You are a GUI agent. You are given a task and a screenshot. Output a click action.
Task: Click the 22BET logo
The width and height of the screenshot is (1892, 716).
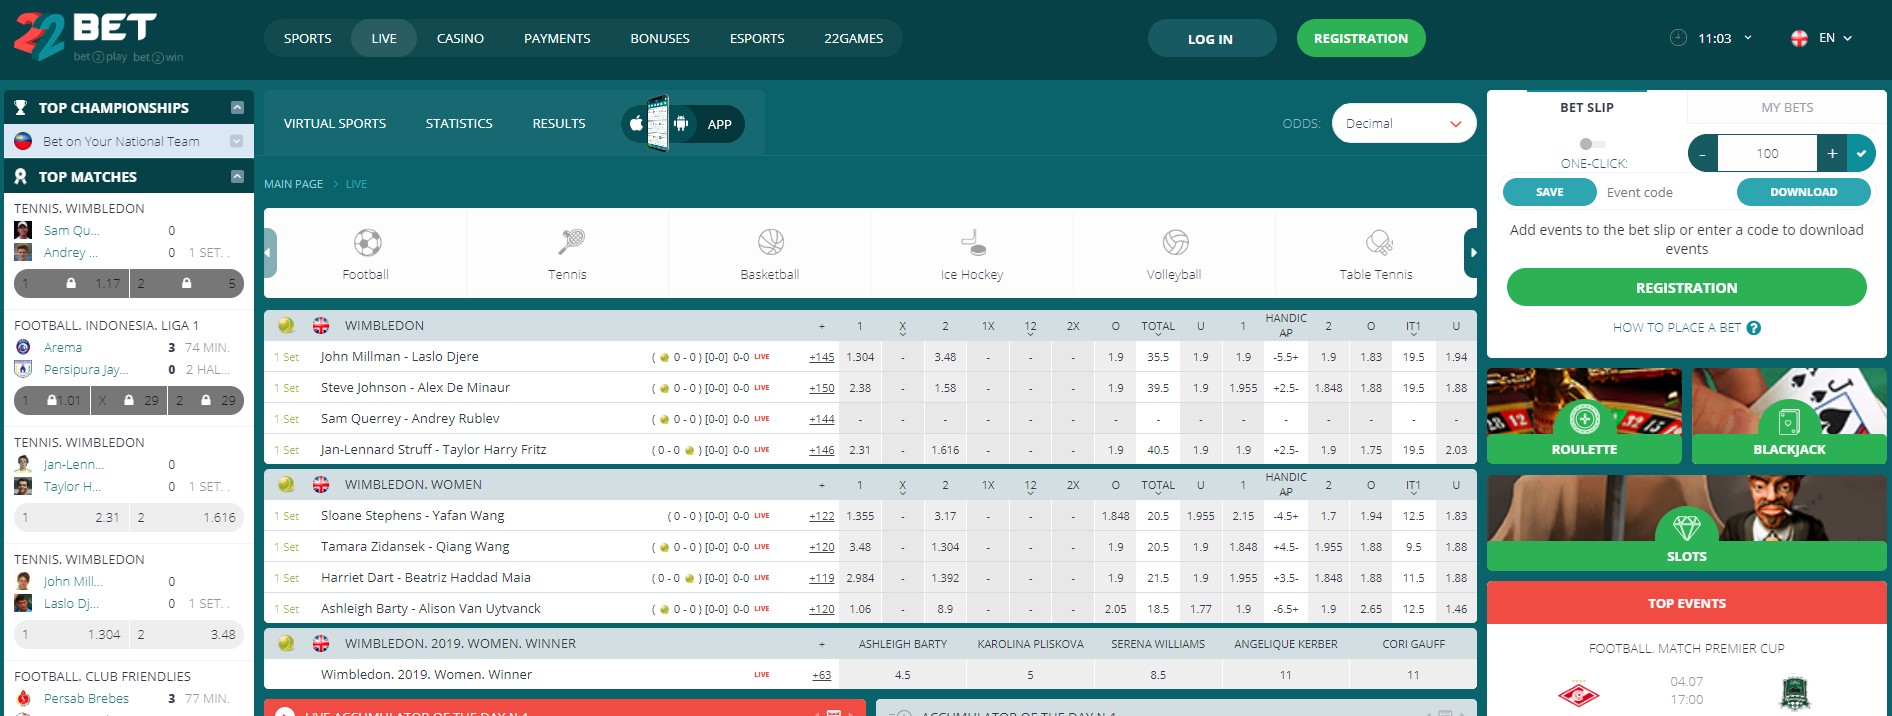[x=99, y=38]
